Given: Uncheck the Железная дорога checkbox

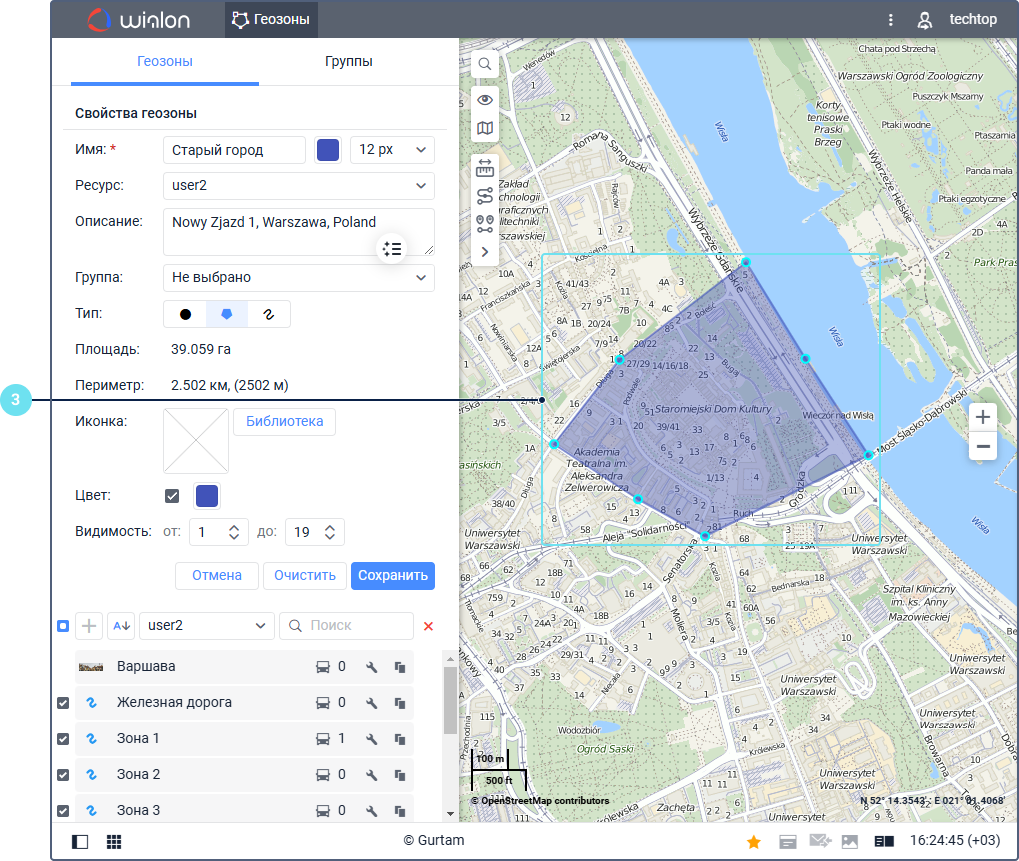Looking at the screenshot, I should point(63,703).
